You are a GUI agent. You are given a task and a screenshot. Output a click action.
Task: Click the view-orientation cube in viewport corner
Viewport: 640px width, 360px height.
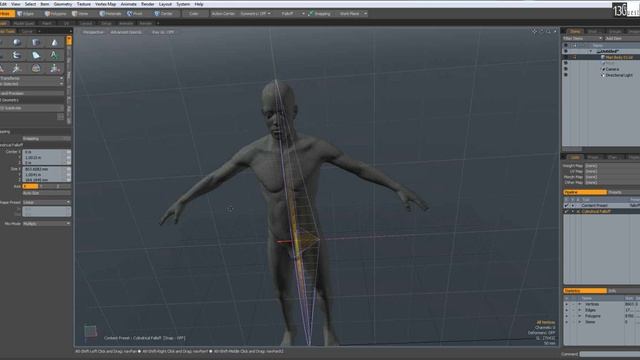[90, 331]
